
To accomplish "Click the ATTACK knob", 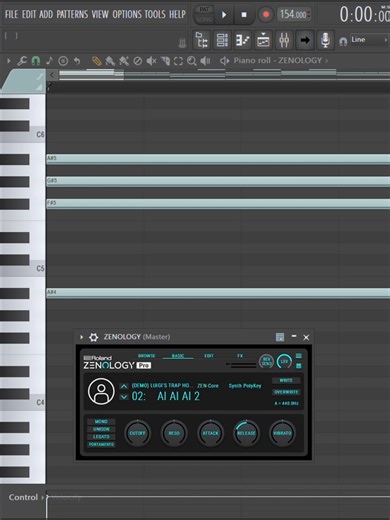I will [x=210, y=433].
